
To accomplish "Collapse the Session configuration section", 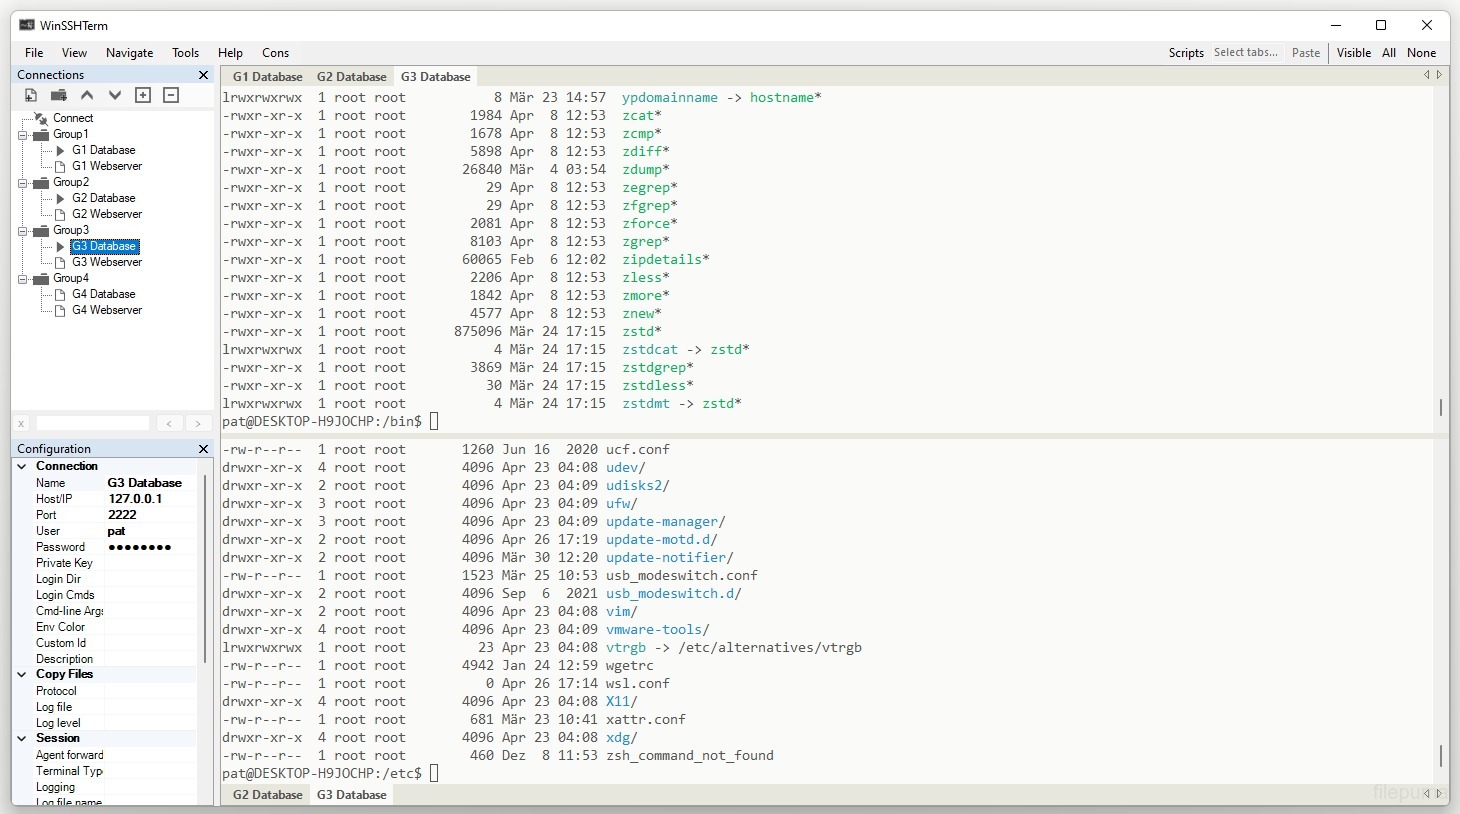I will [x=22, y=738].
